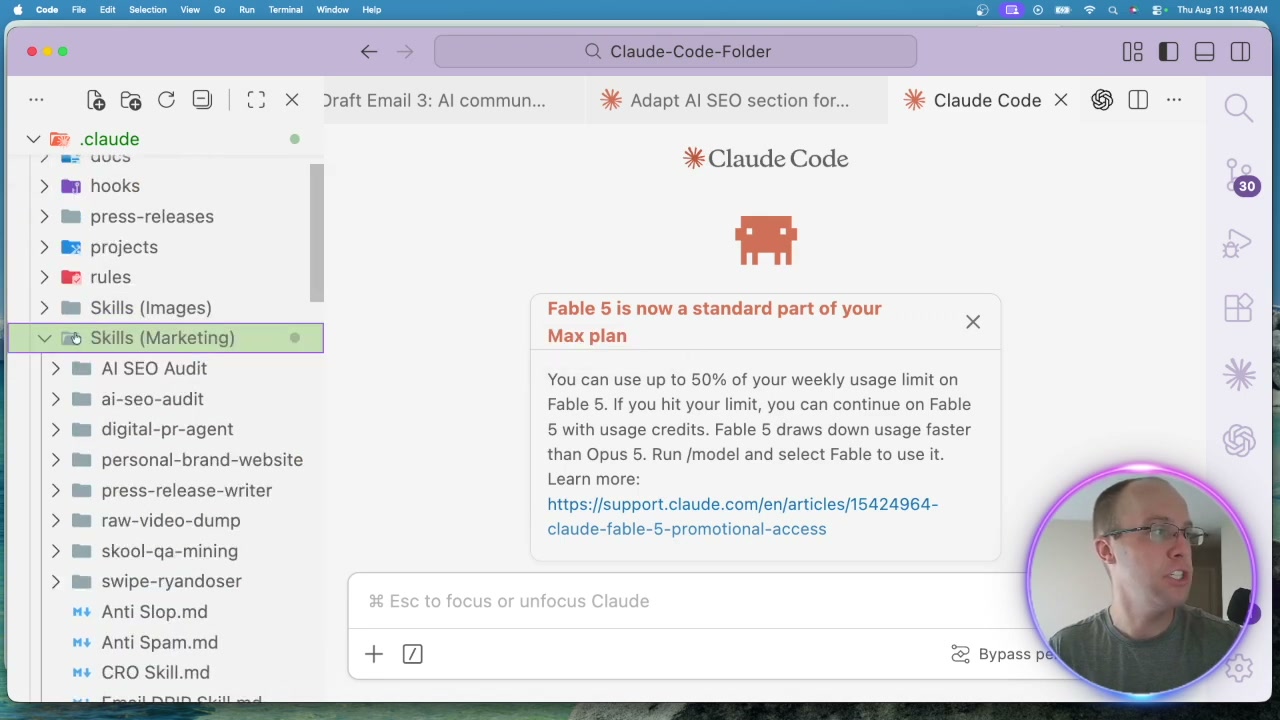Open the Customize Layout icon

tap(1132, 52)
